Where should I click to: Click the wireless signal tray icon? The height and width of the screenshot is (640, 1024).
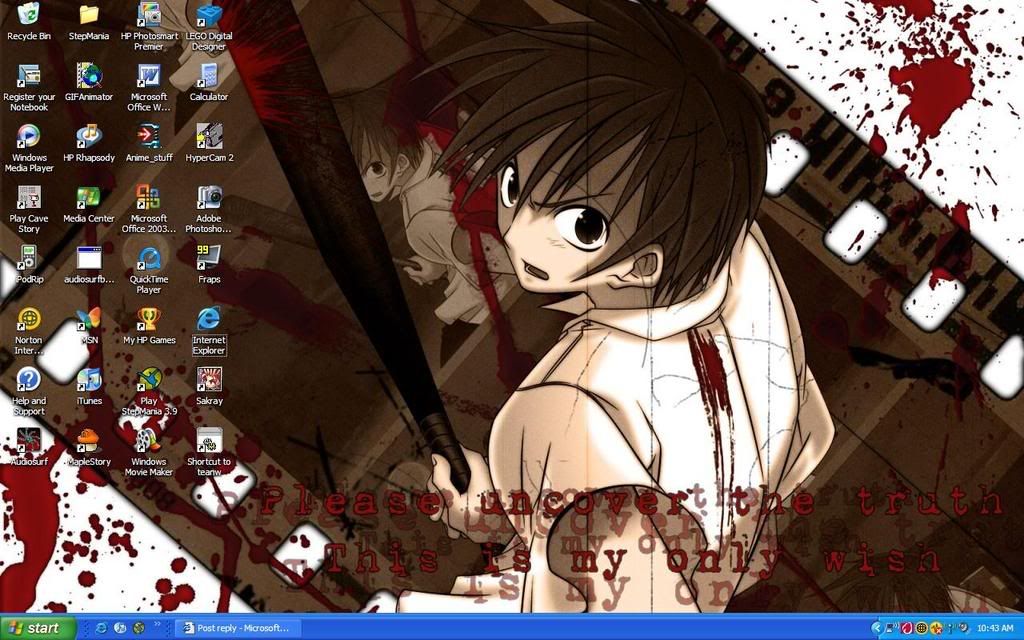950,628
